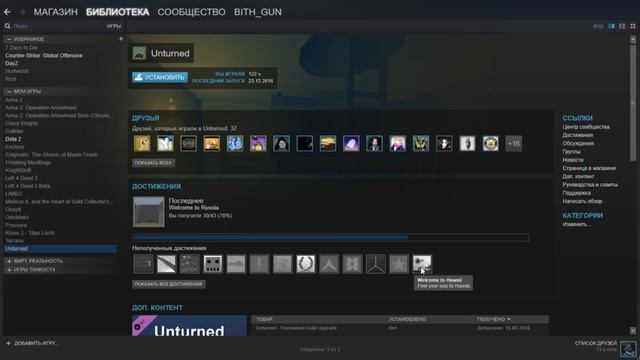
Task: Switch to list view mode icon
Action: click(622, 26)
